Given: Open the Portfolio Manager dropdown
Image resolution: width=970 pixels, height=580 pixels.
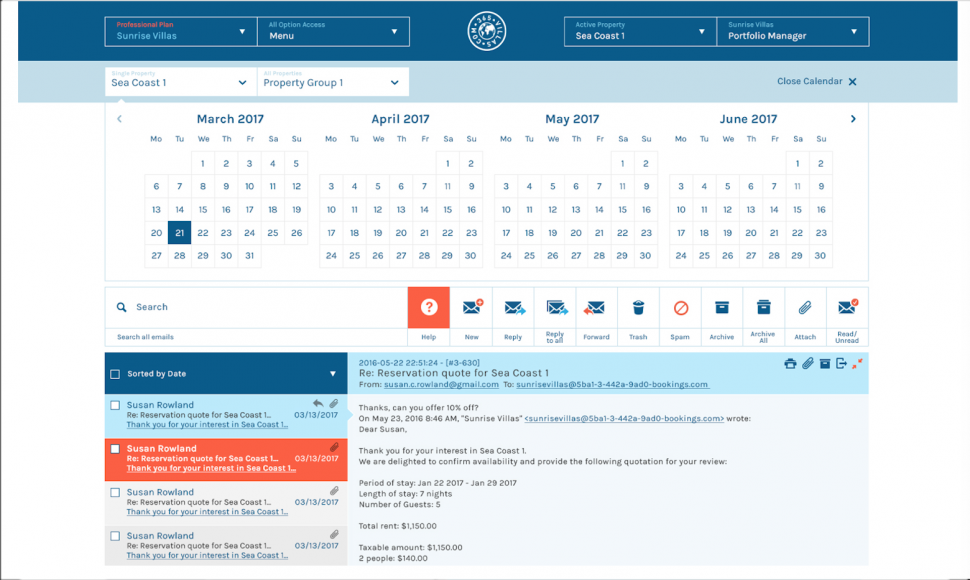Looking at the screenshot, I should click(792, 32).
